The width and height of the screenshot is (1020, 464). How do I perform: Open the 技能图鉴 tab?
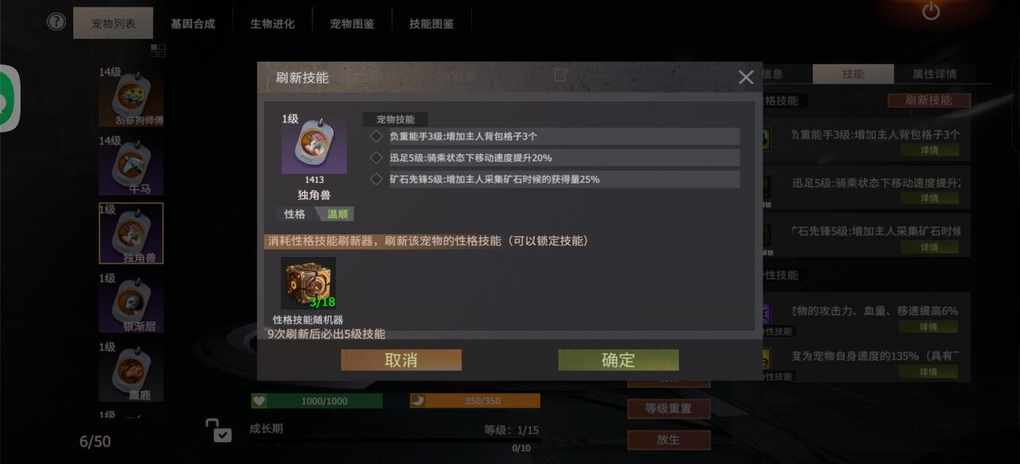(431, 23)
